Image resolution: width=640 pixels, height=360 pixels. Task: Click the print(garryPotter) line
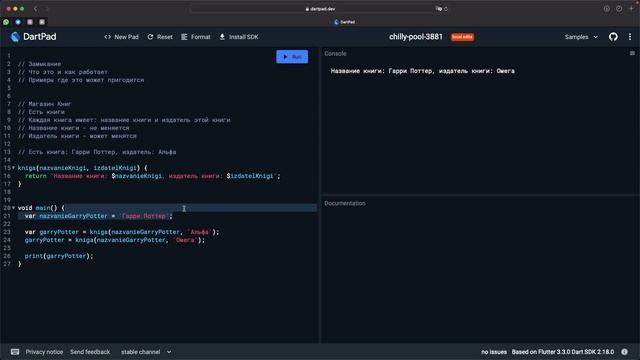[59, 256]
